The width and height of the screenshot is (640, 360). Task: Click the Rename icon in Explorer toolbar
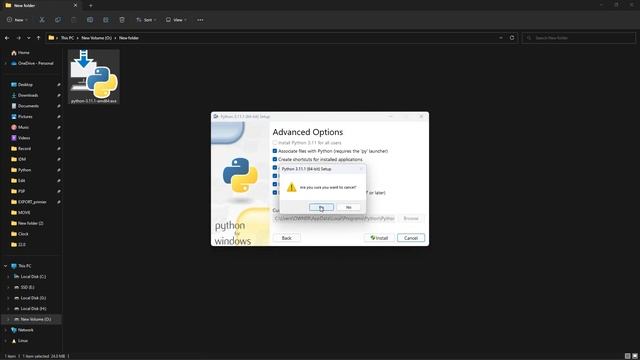tap(90, 20)
